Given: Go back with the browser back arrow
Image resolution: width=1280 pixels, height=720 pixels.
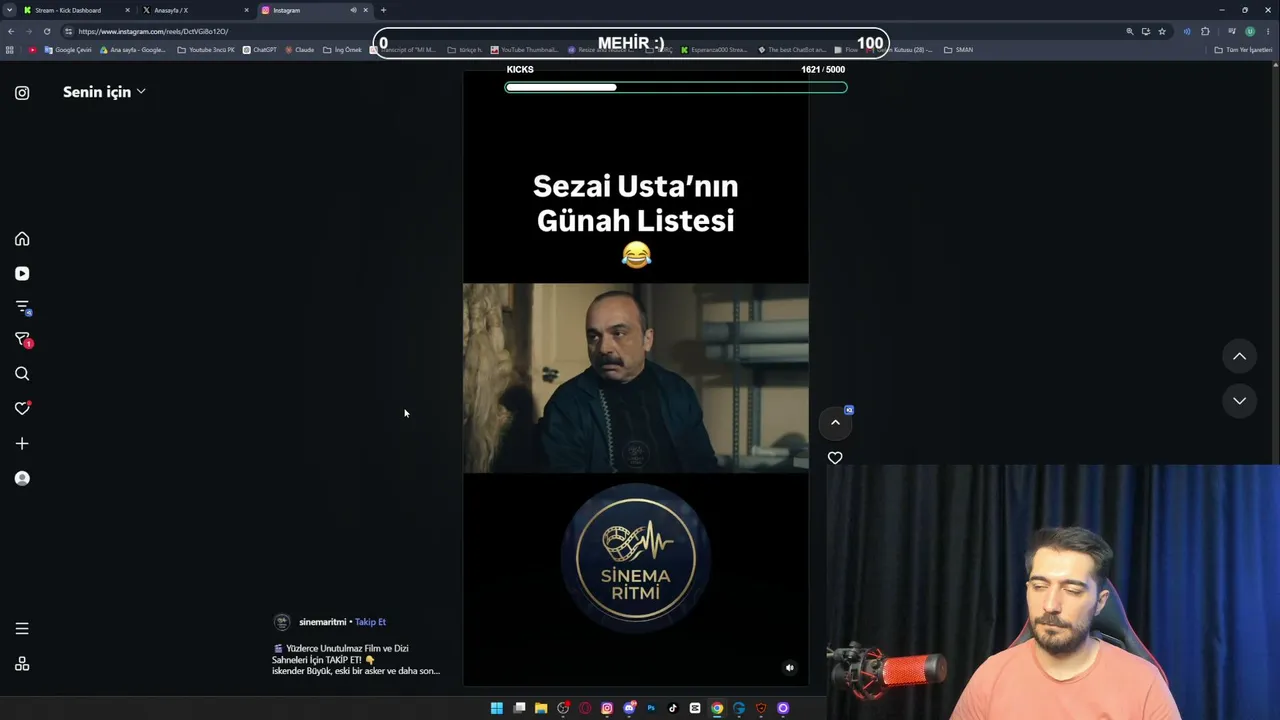Looking at the screenshot, I should point(11,31).
